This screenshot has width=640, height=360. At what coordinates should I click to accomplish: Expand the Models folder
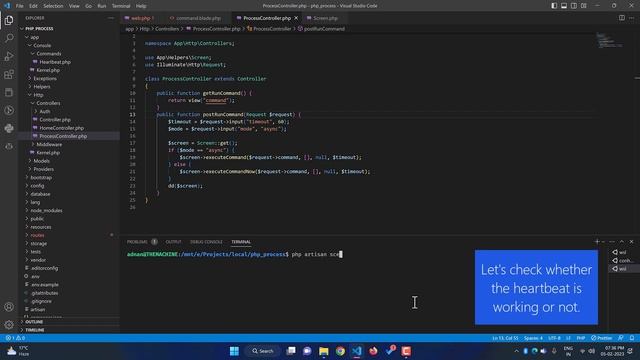tap(42, 161)
